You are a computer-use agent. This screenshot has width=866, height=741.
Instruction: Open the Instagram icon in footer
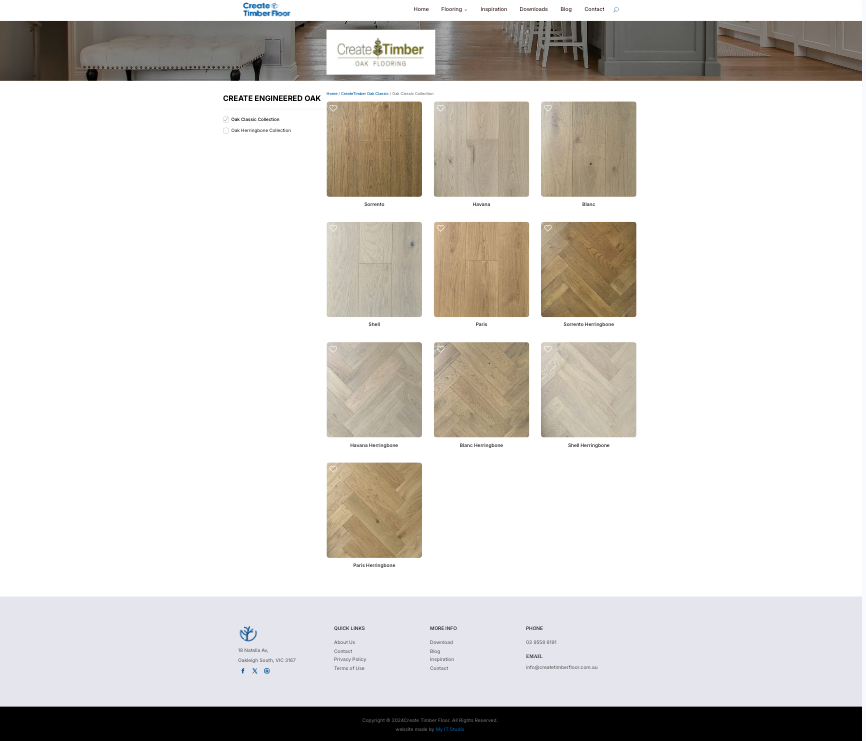pos(267,671)
